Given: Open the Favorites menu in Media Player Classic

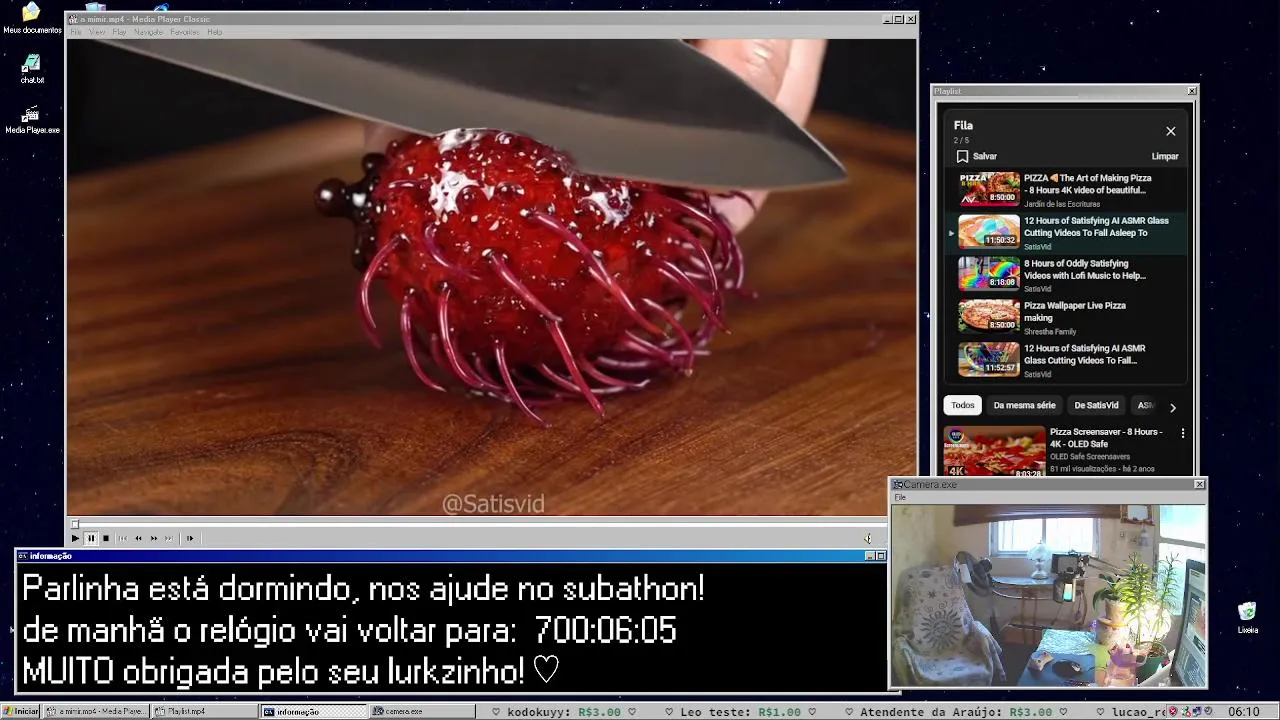Looking at the screenshot, I should click(x=185, y=32).
